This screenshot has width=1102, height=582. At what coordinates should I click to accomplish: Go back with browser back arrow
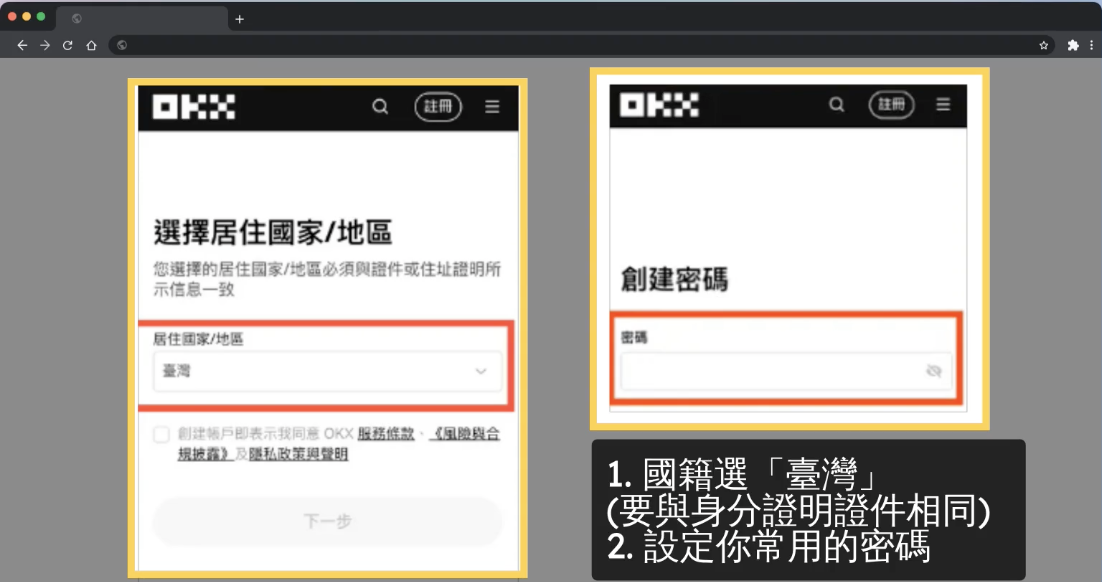pos(22,45)
